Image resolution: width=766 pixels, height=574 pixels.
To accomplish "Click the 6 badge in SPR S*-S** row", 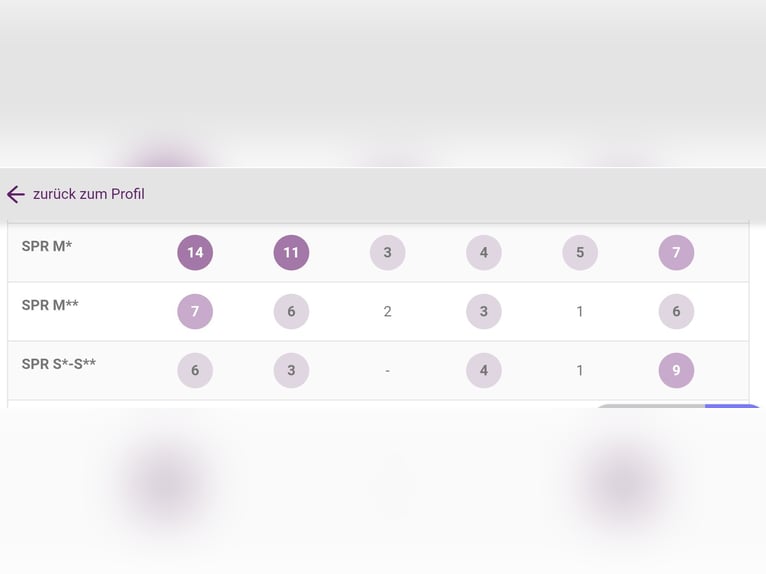I will click(195, 370).
